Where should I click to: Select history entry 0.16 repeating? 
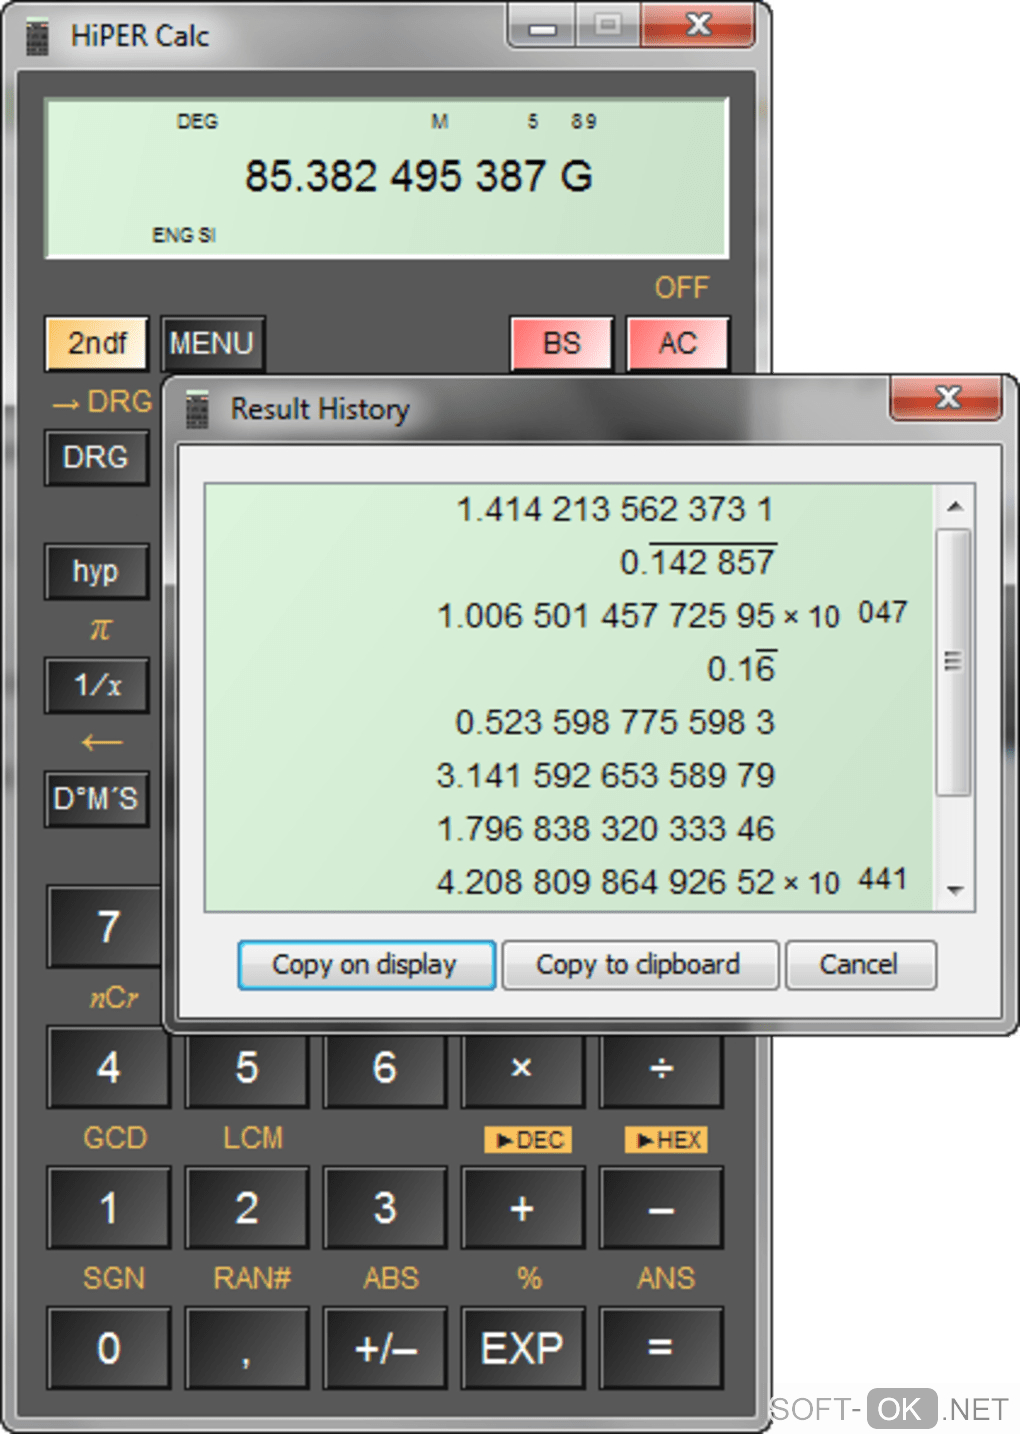tap(568, 668)
